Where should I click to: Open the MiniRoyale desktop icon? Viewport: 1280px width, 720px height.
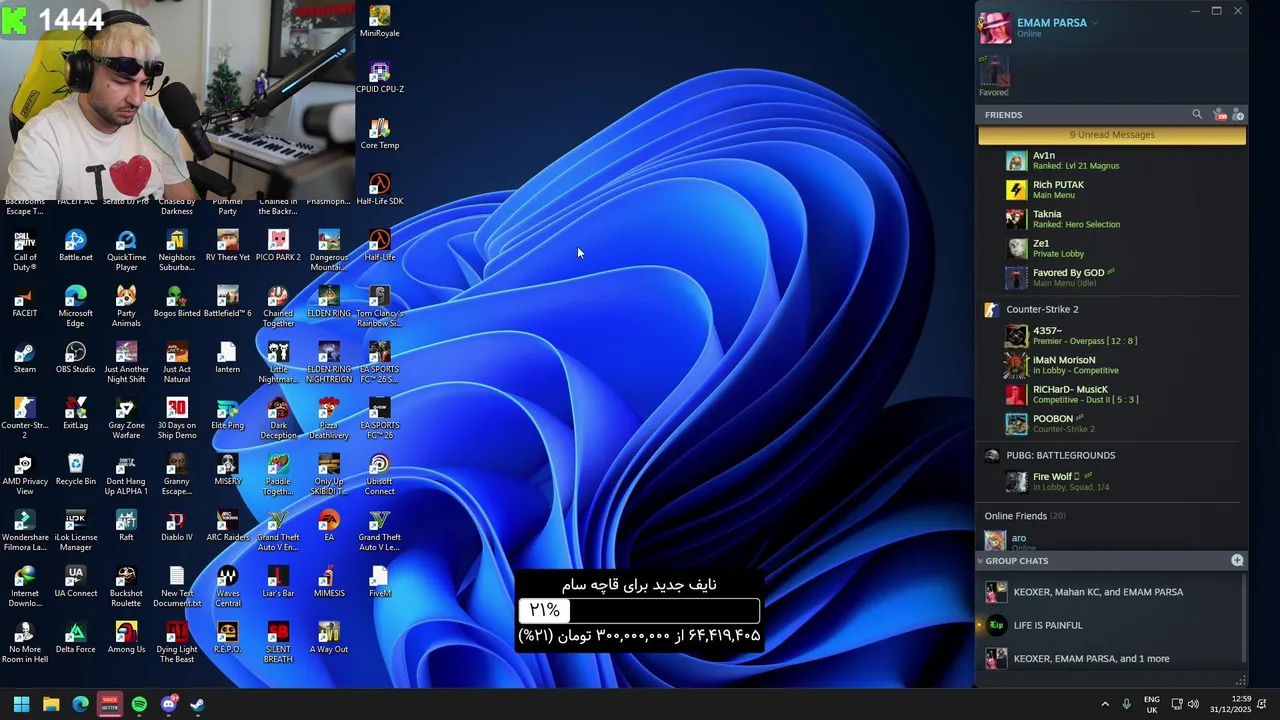tap(379, 22)
